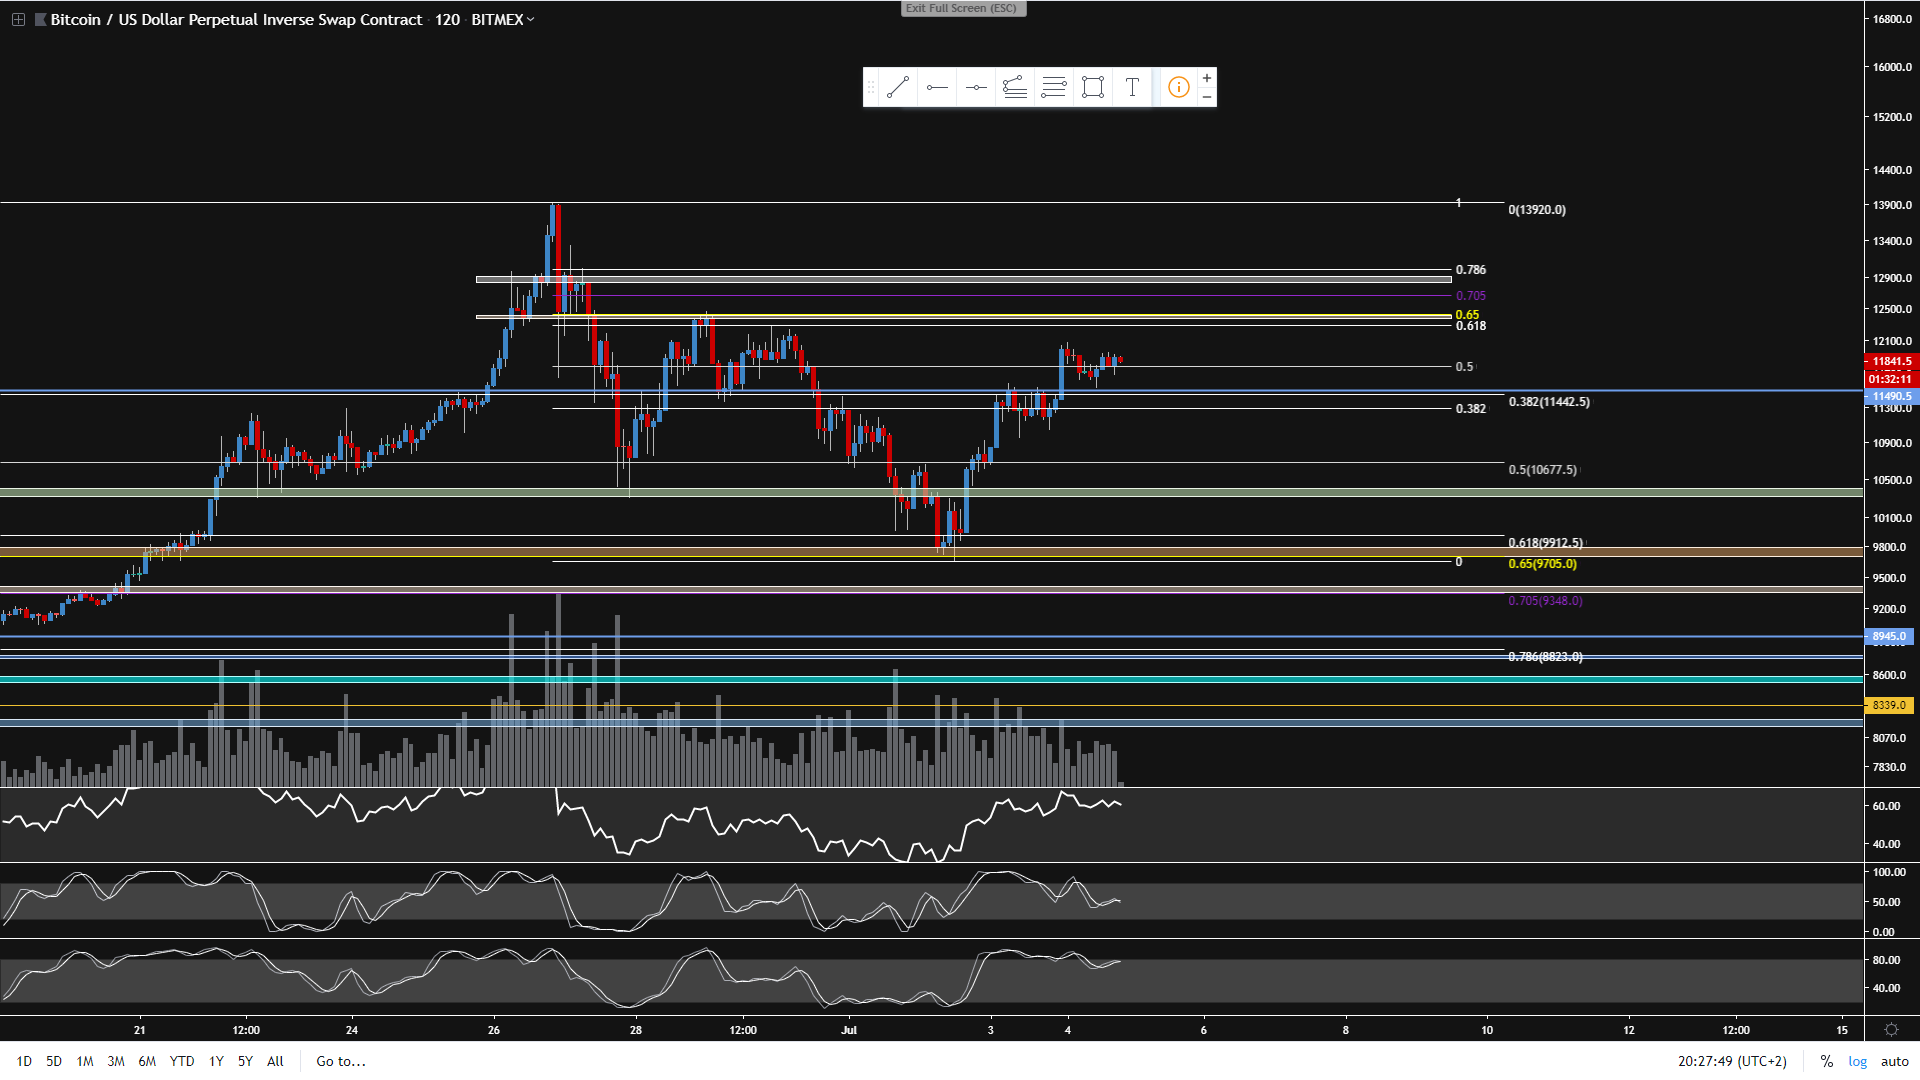Image resolution: width=1920 pixels, height=1080 pixels.
Task: Select the Rectangle drawing tool
Action: pos(1093,88)
